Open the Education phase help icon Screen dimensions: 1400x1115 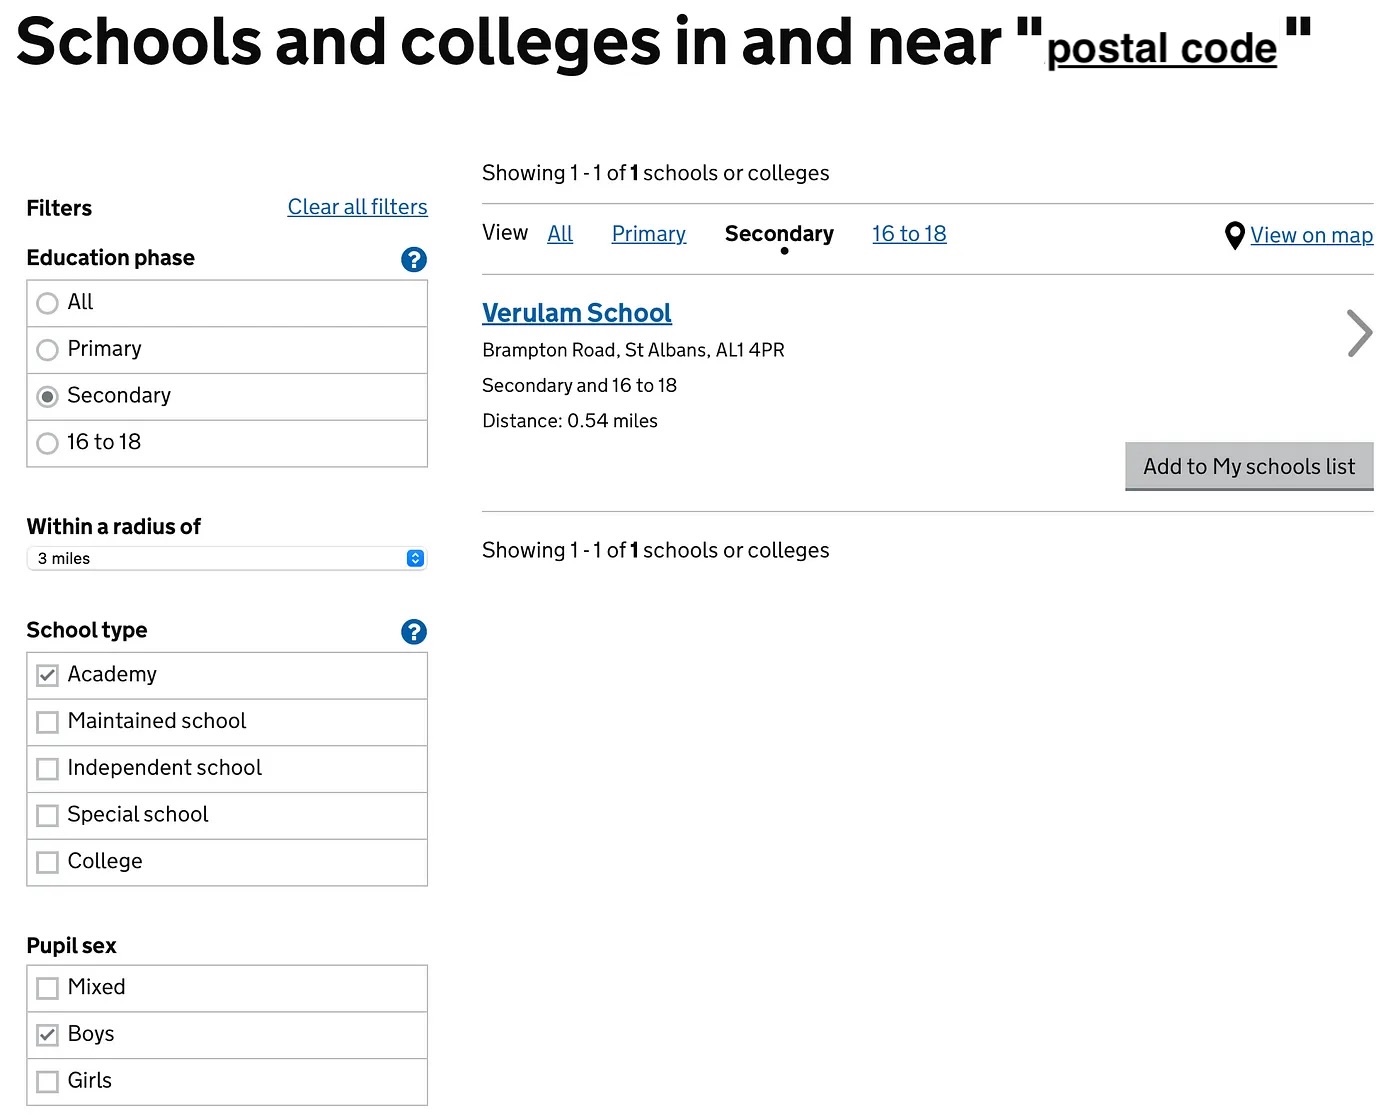pyautogui.click(x=413, y=260)
